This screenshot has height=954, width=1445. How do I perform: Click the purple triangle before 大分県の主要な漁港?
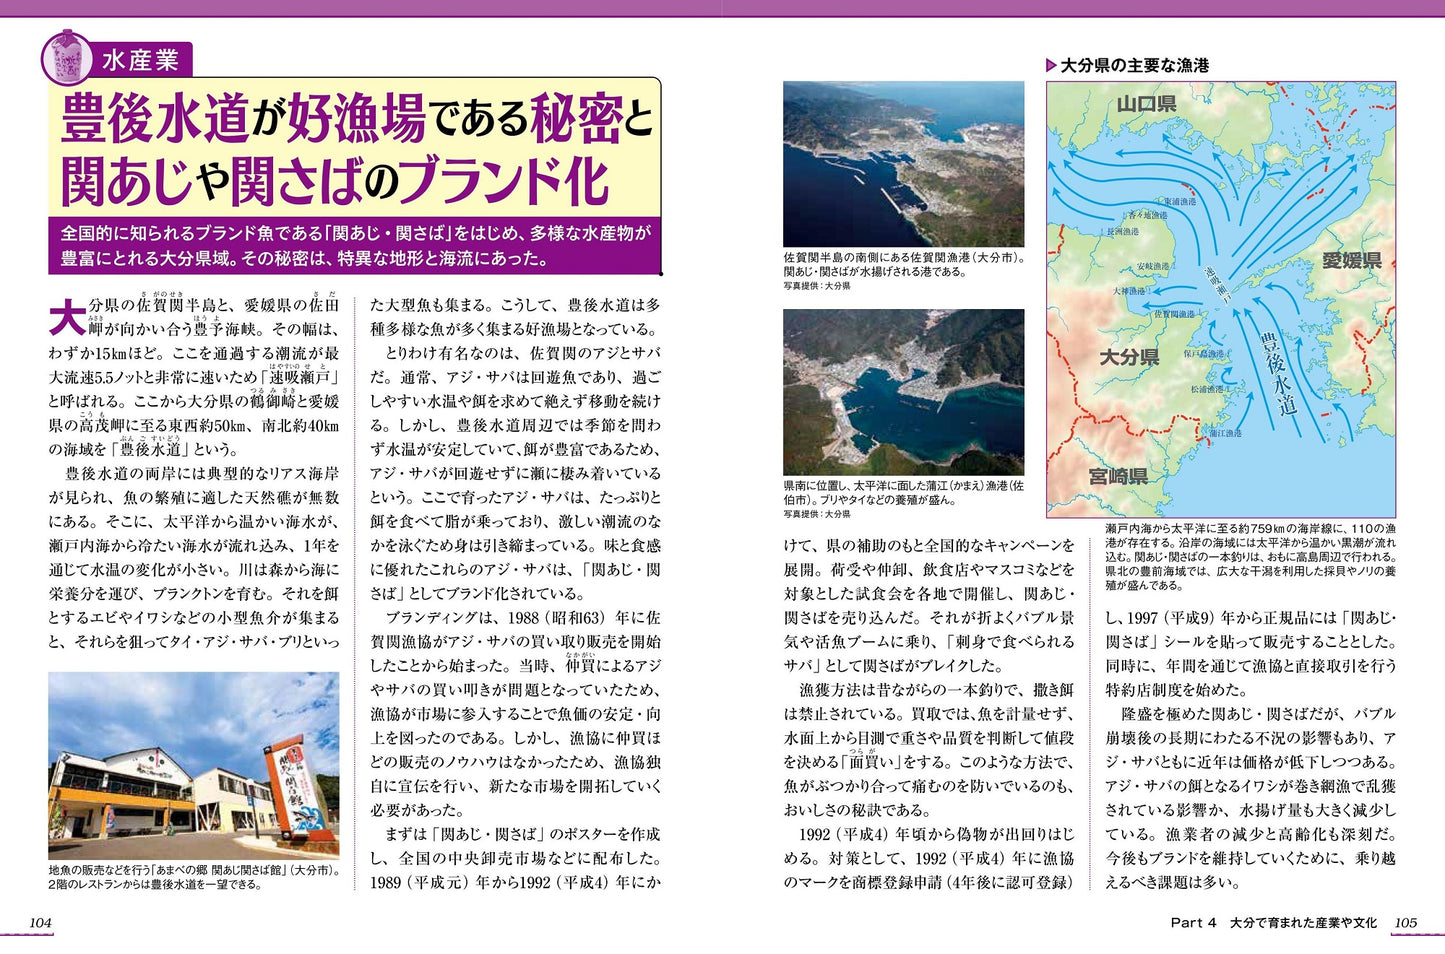click(1051, 66)
